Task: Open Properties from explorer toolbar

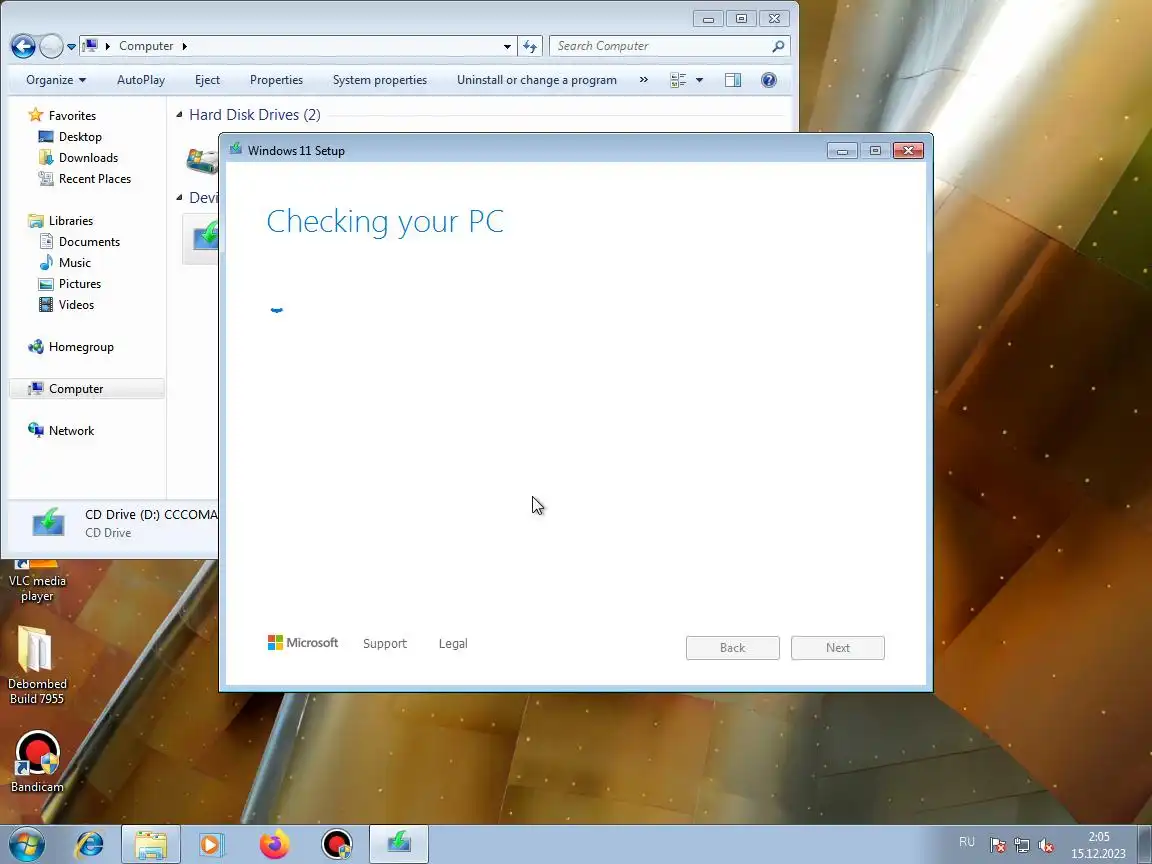Action: pyautogui.click(x=276, y=80)
